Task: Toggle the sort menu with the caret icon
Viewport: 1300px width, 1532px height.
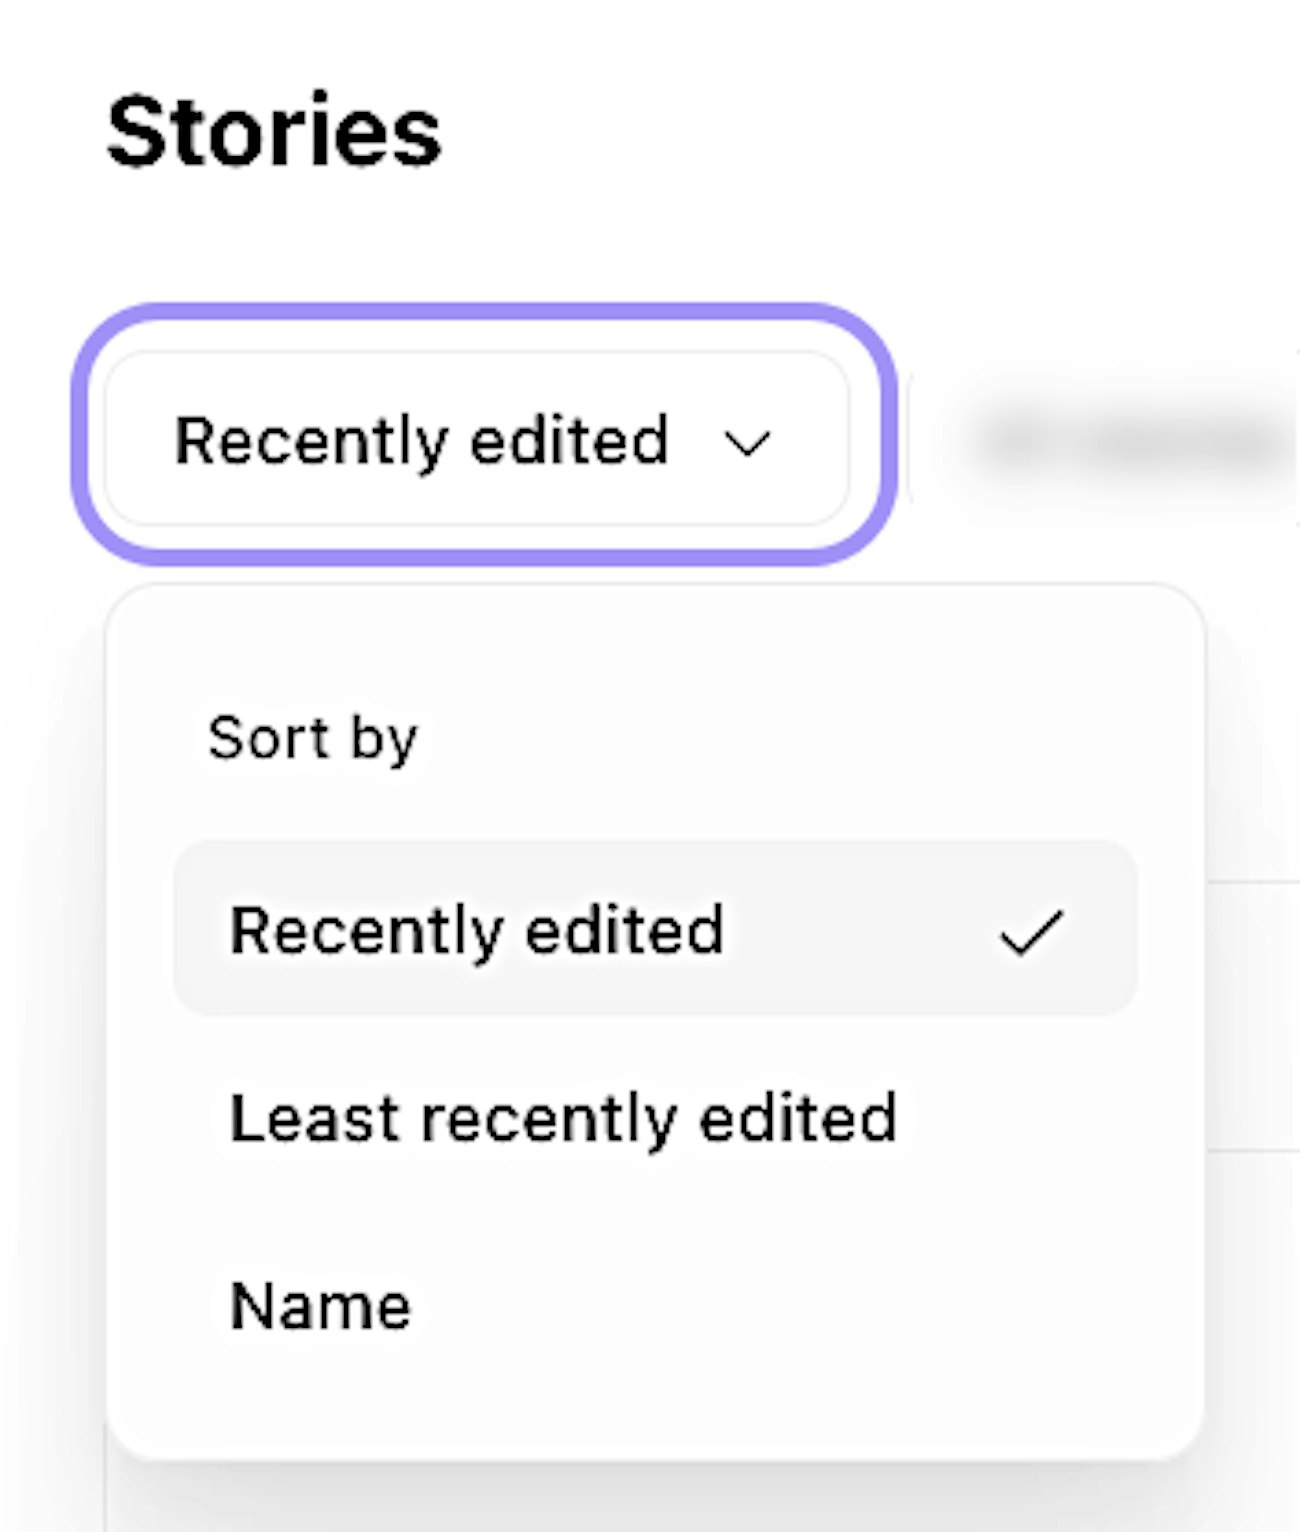Action: [x=747, y=442]
